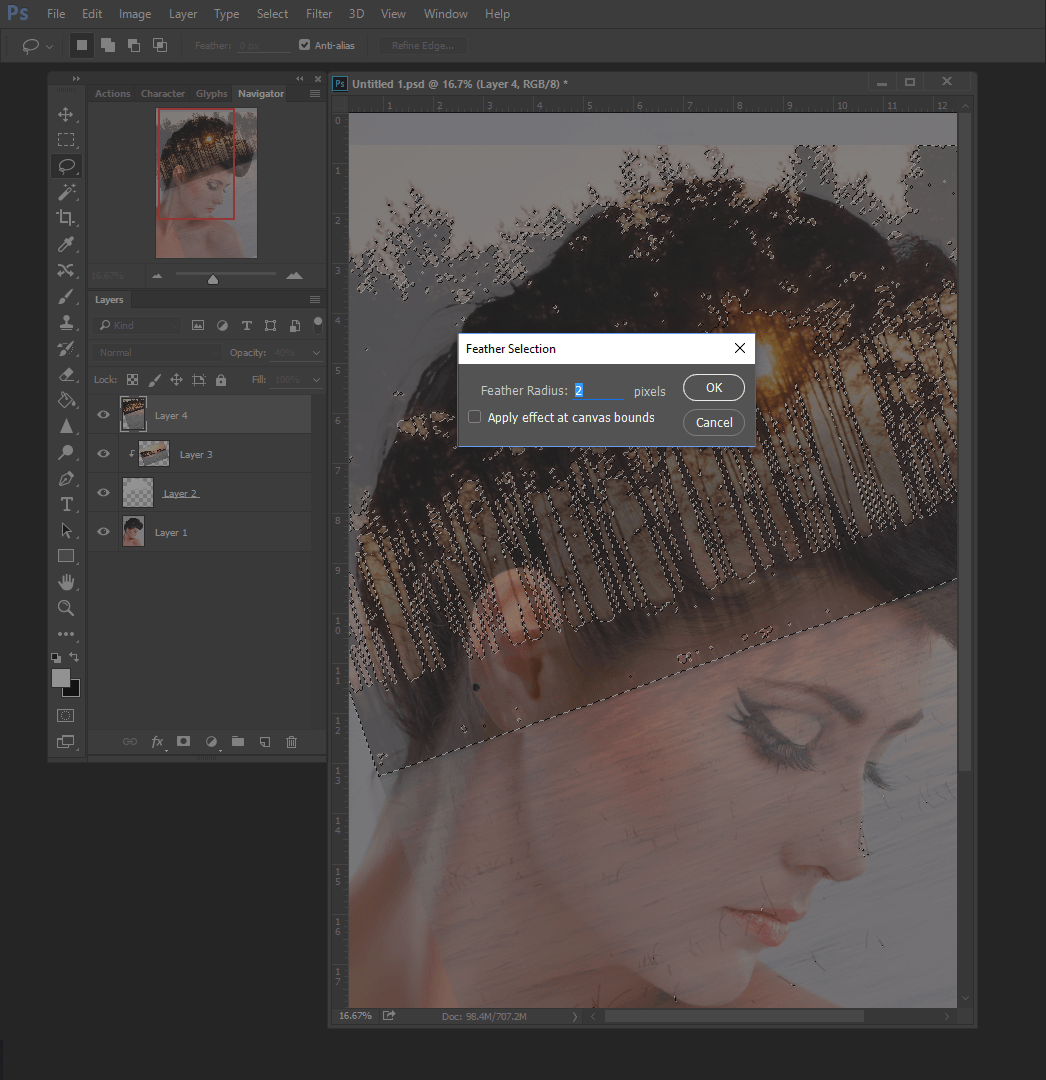Screen dimensions: 1046x1080
Task: Select the Eyedropper tool
Action: click(x=66, y=244)
